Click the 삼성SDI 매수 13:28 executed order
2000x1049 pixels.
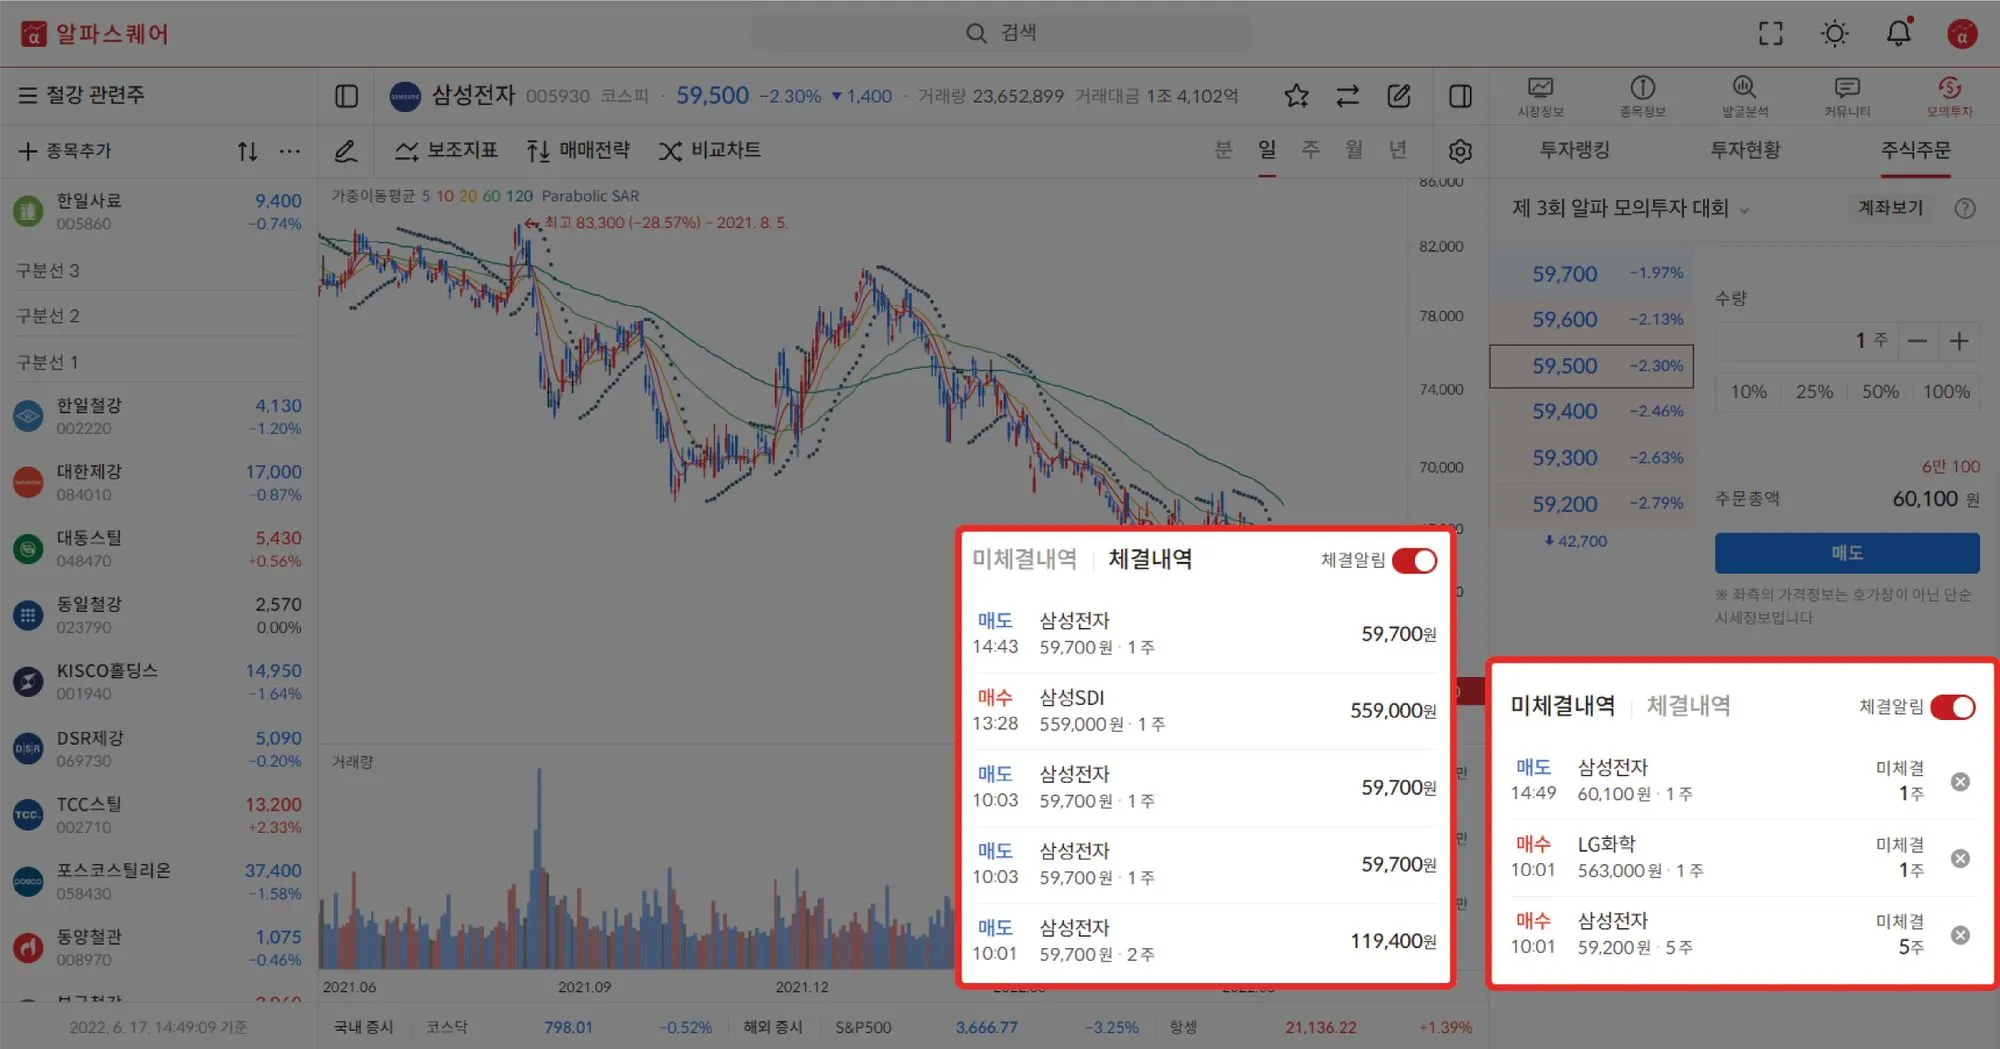(1205, 710)
